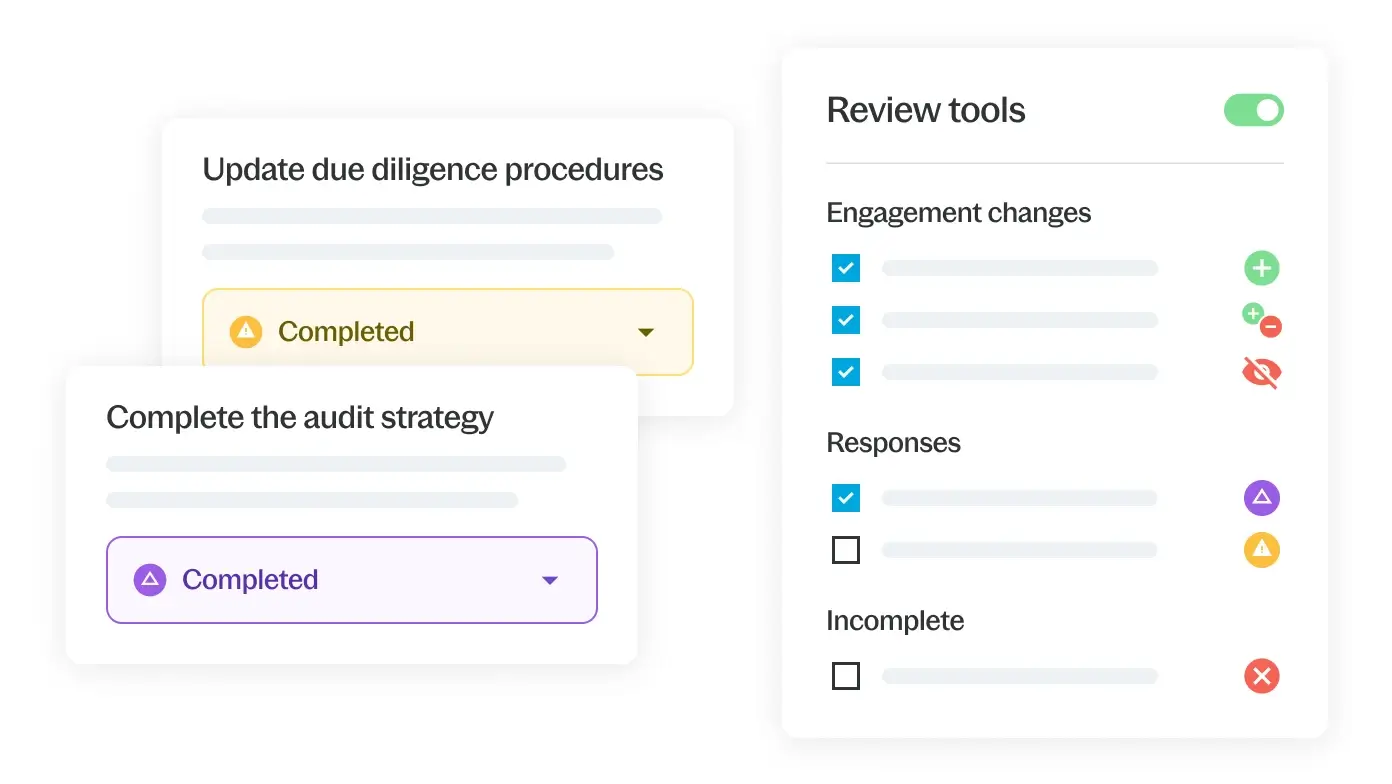Viewport: 1392px width, 784px height.
Task: Click the purple triangle icon under Responses
Action: coord(1262,497)
